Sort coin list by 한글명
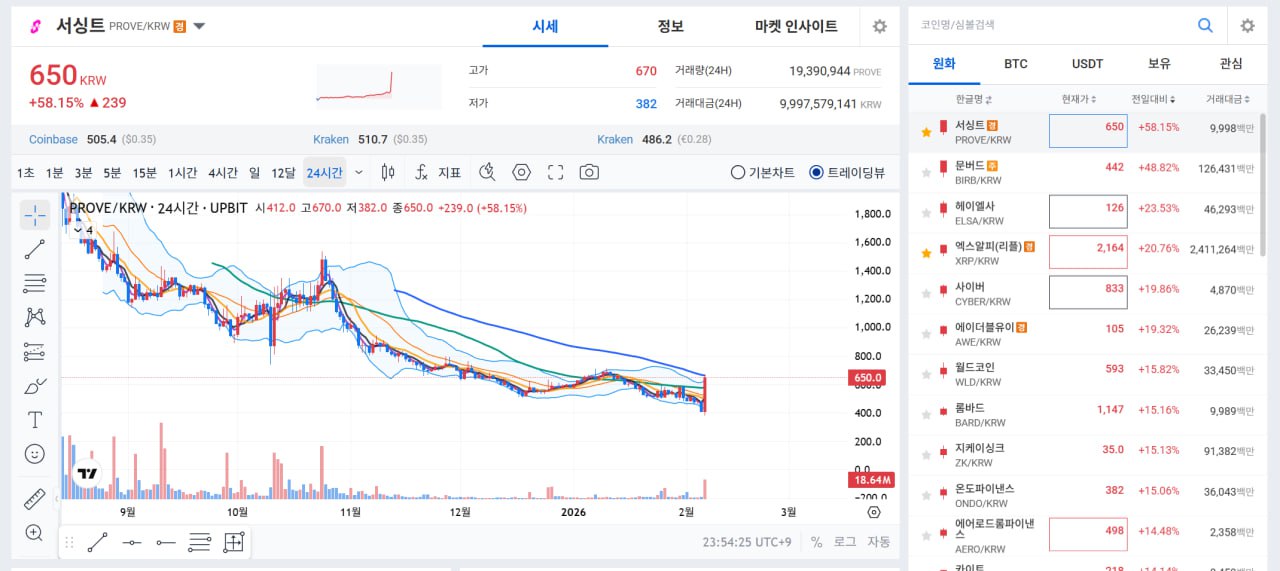1280x571 pixels. pyautogui.click(x=974, y=99)
